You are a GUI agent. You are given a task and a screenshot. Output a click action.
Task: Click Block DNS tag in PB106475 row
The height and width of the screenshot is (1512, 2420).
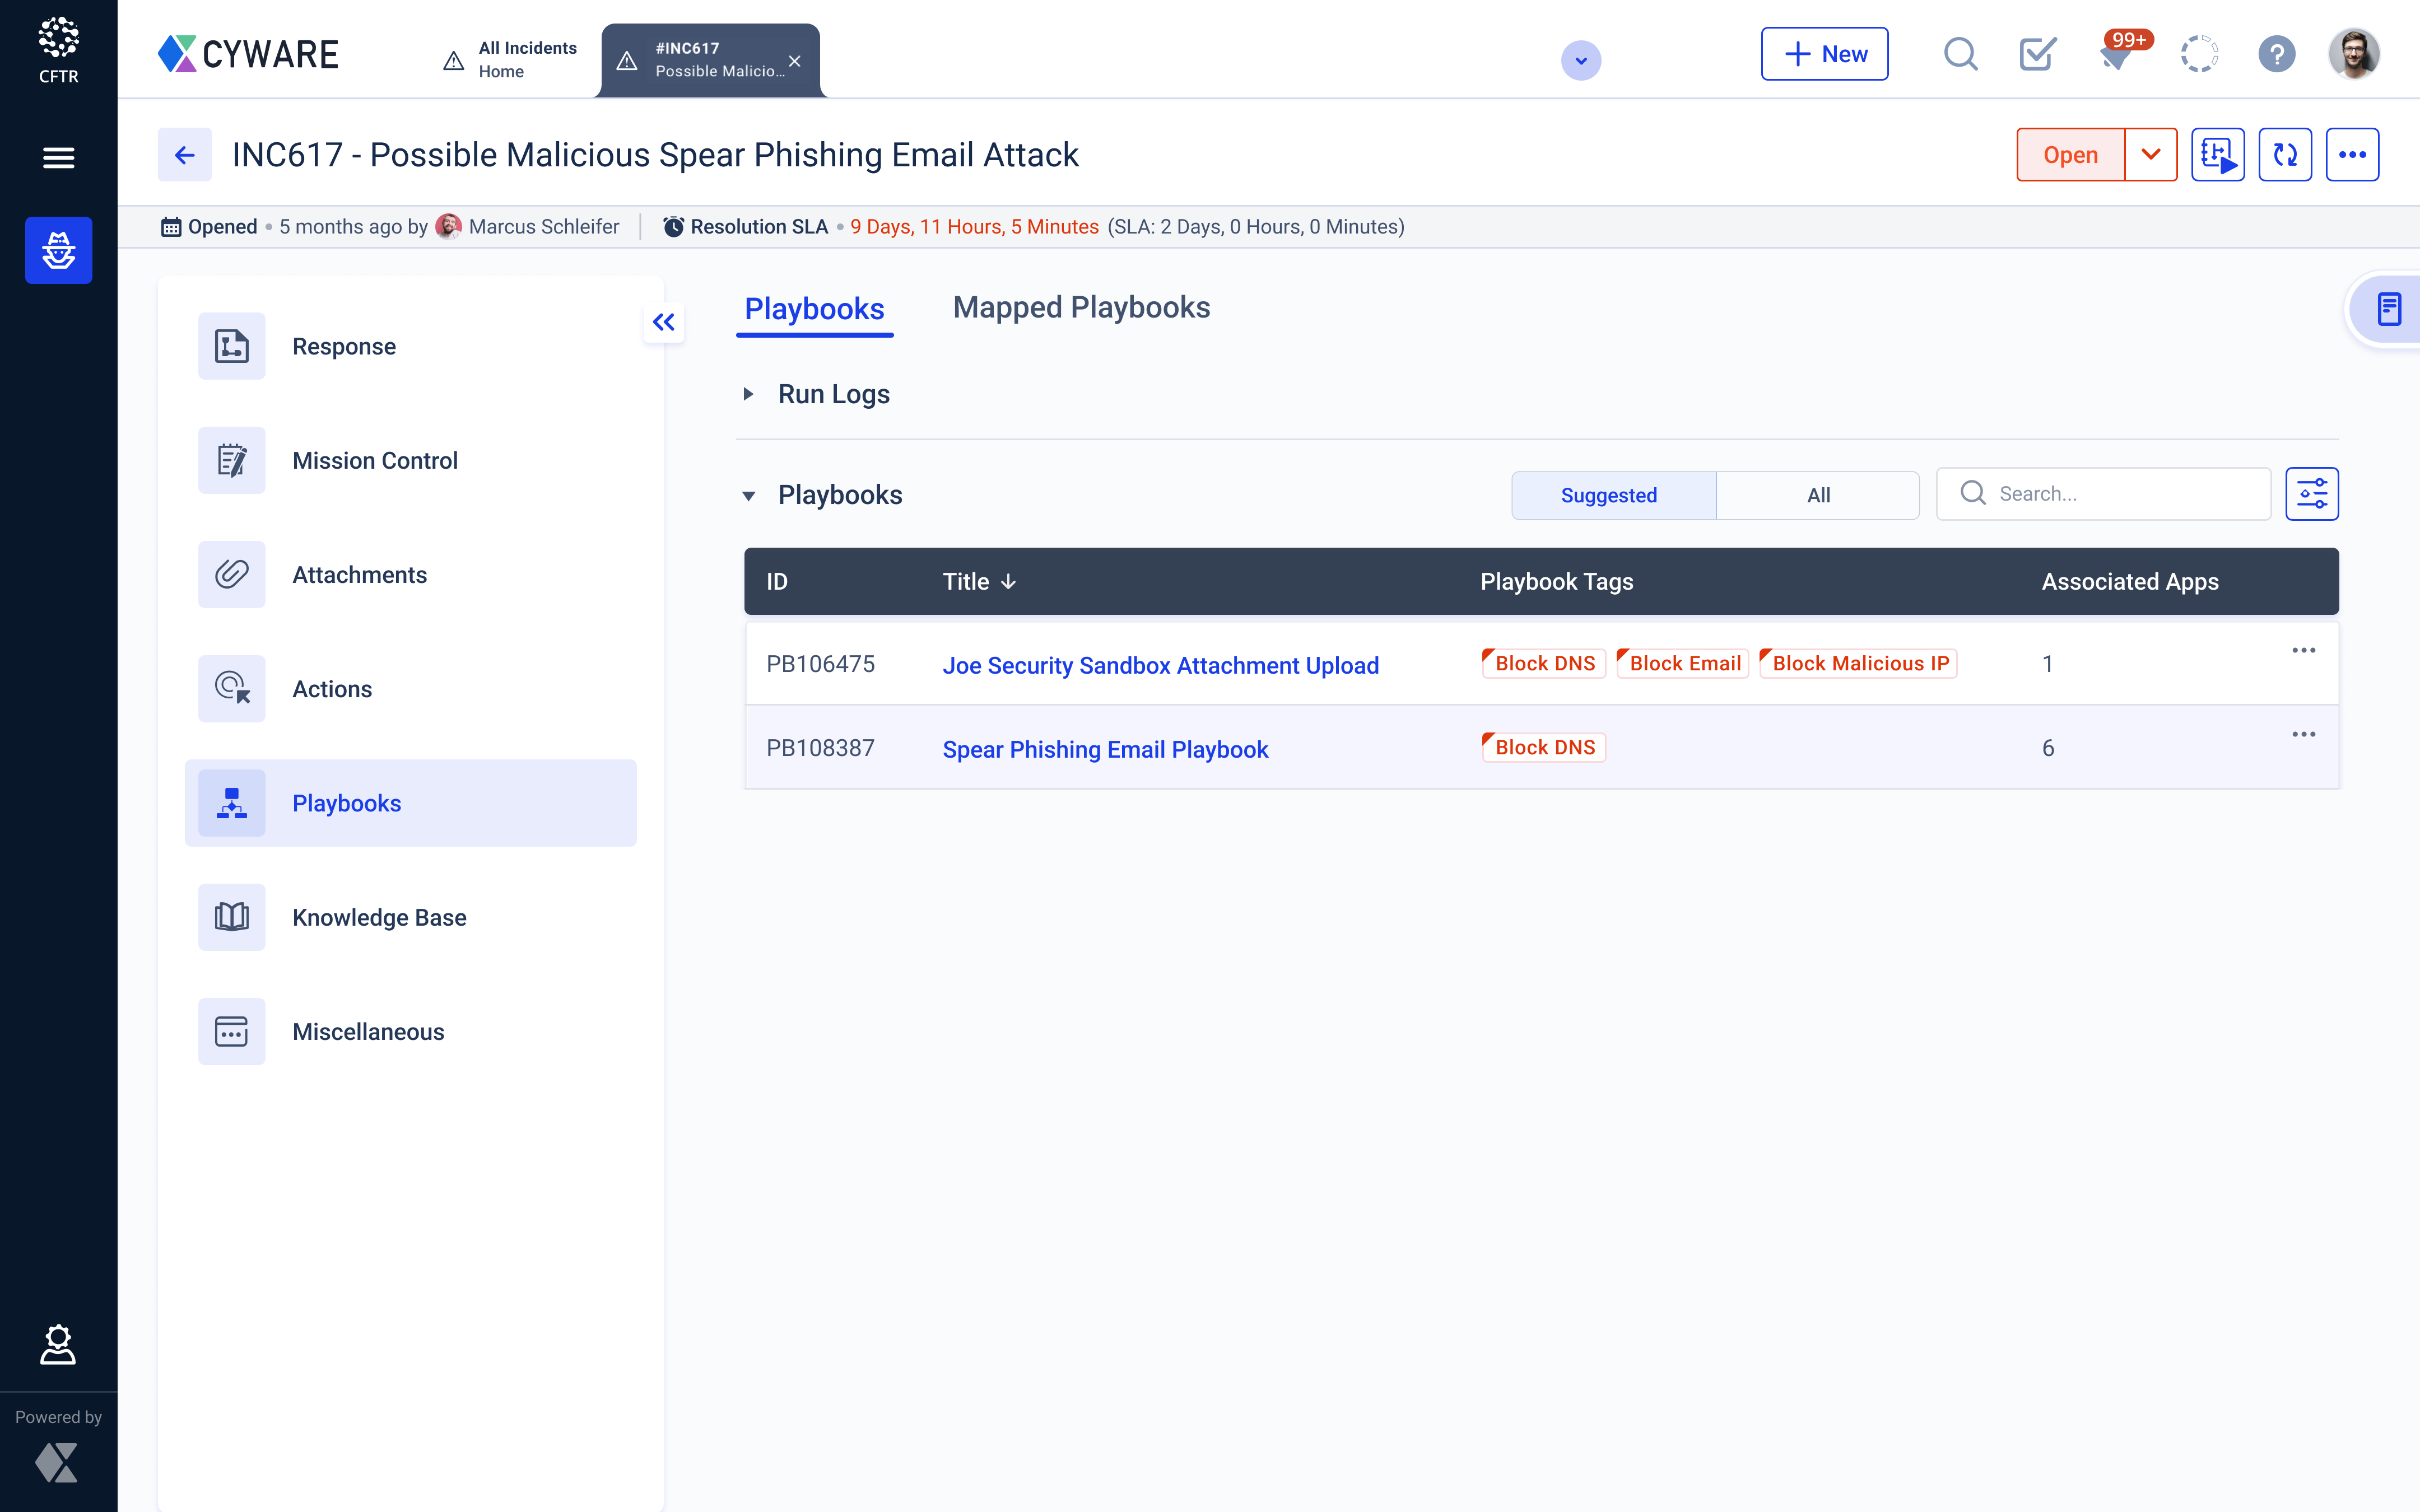(x=1543, y=663)
